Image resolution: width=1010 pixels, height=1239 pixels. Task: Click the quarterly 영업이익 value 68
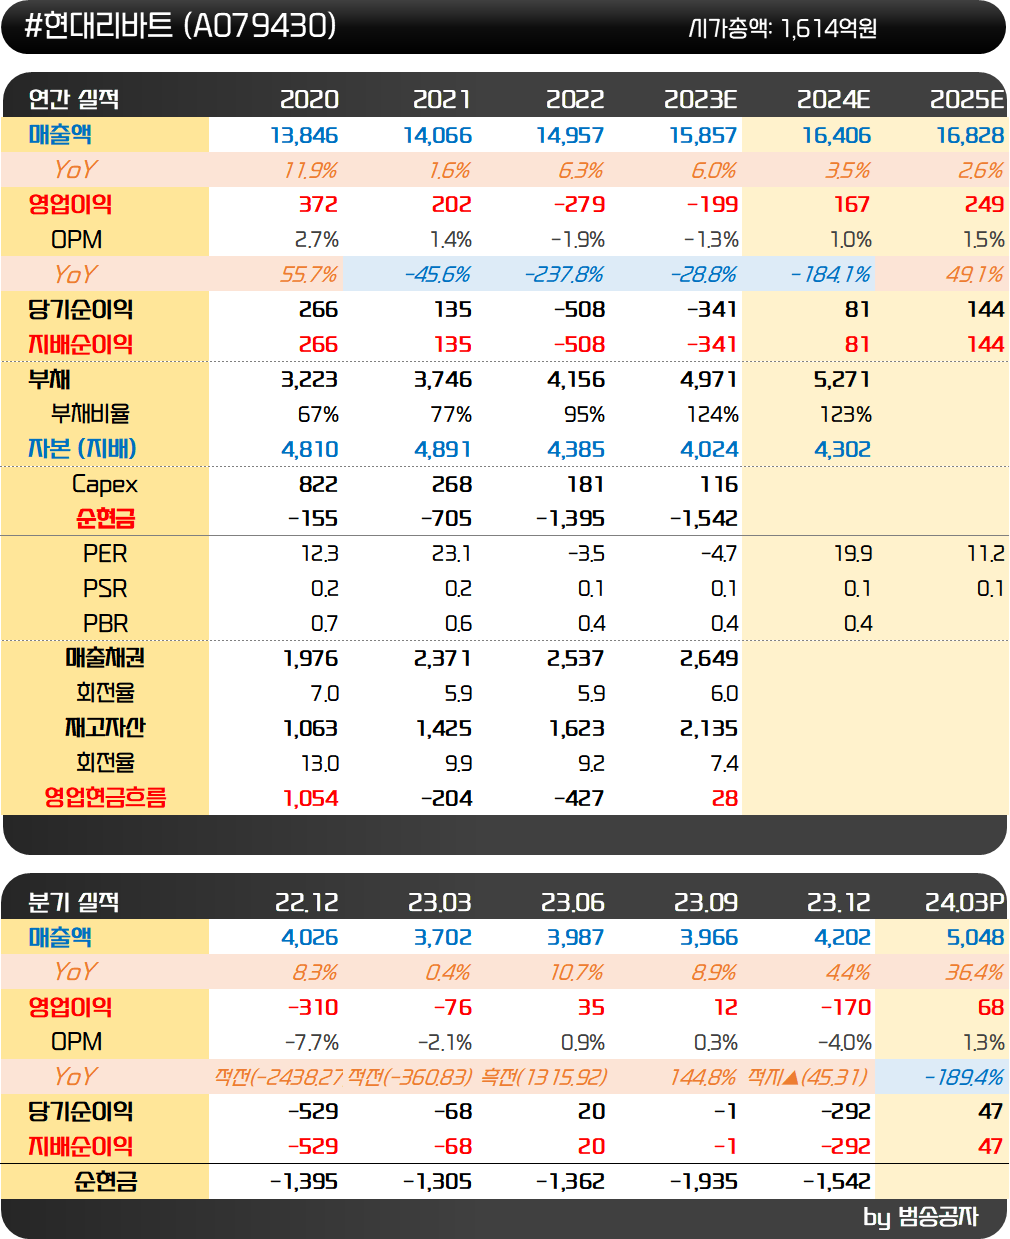(x=991, y=1007)
